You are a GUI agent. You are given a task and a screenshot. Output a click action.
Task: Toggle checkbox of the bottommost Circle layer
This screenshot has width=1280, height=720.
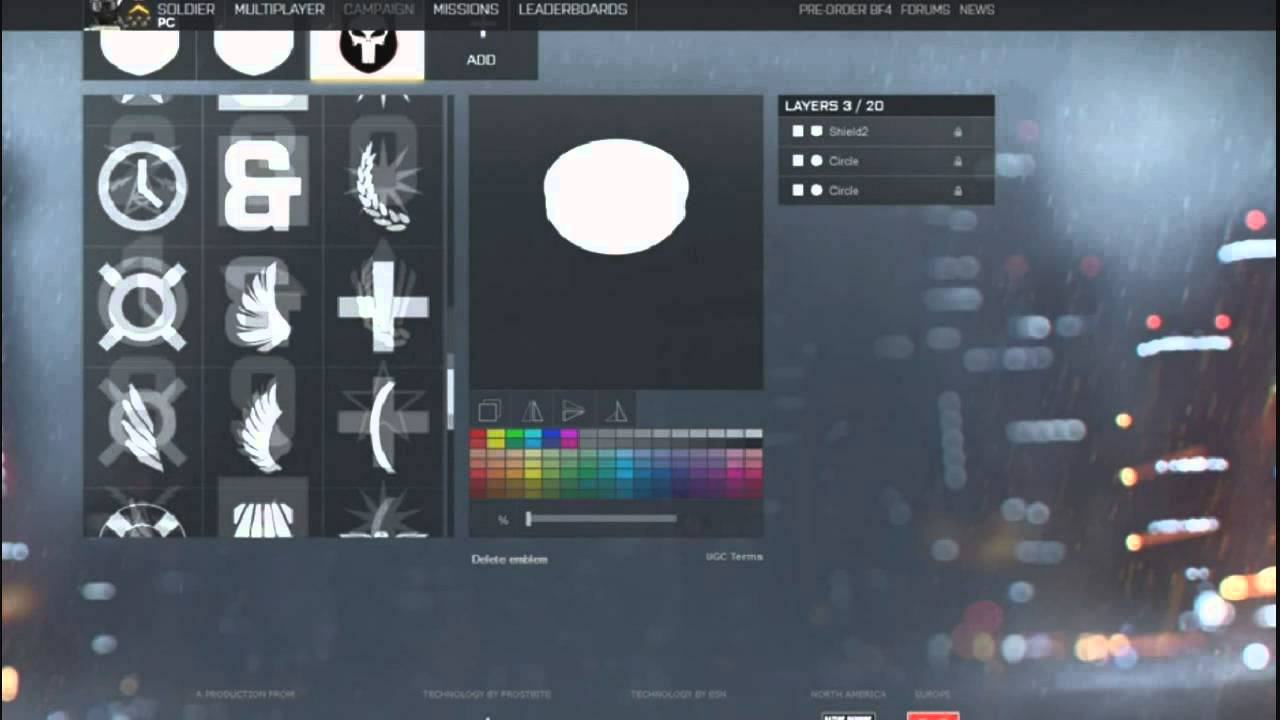[798, 190]
